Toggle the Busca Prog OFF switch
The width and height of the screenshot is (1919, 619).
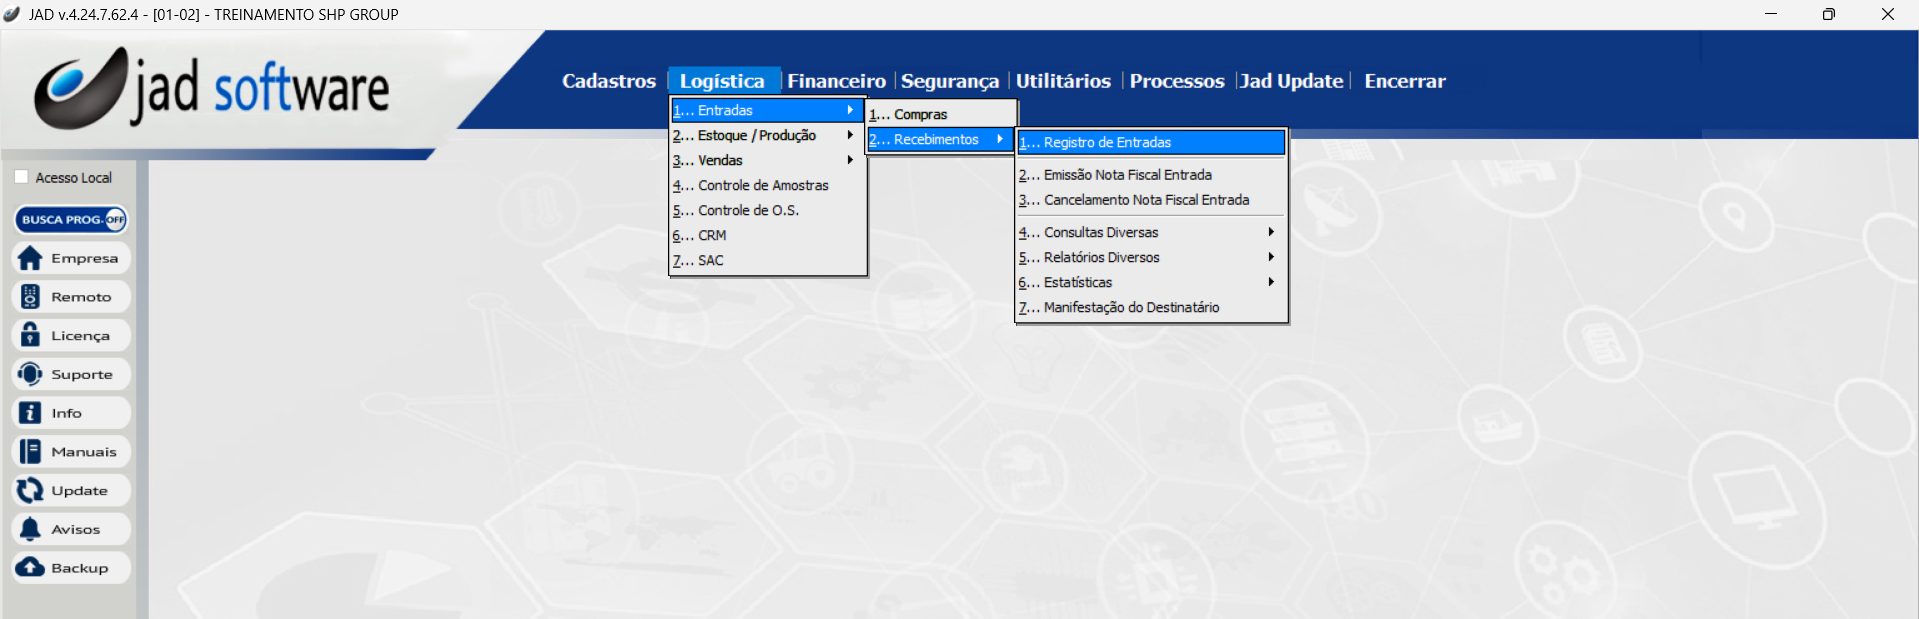click(115, 219)
